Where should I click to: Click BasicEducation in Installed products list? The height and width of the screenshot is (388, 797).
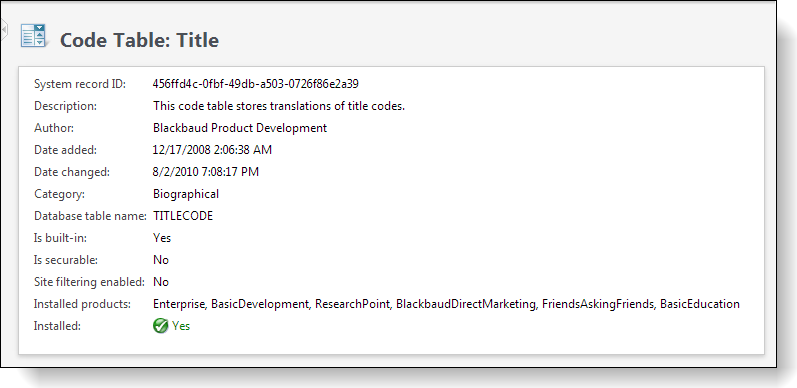click(x=699, y=304)
